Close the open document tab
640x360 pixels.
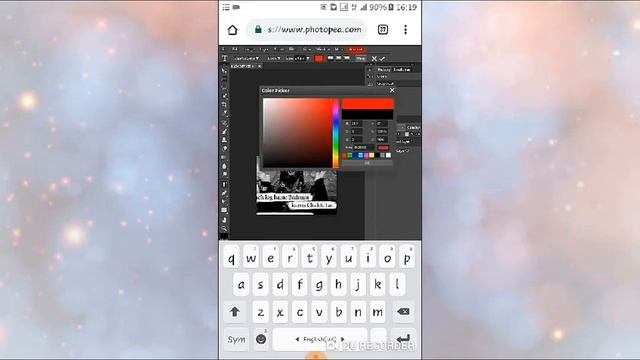pyautogui.click(x=260, y=66)
